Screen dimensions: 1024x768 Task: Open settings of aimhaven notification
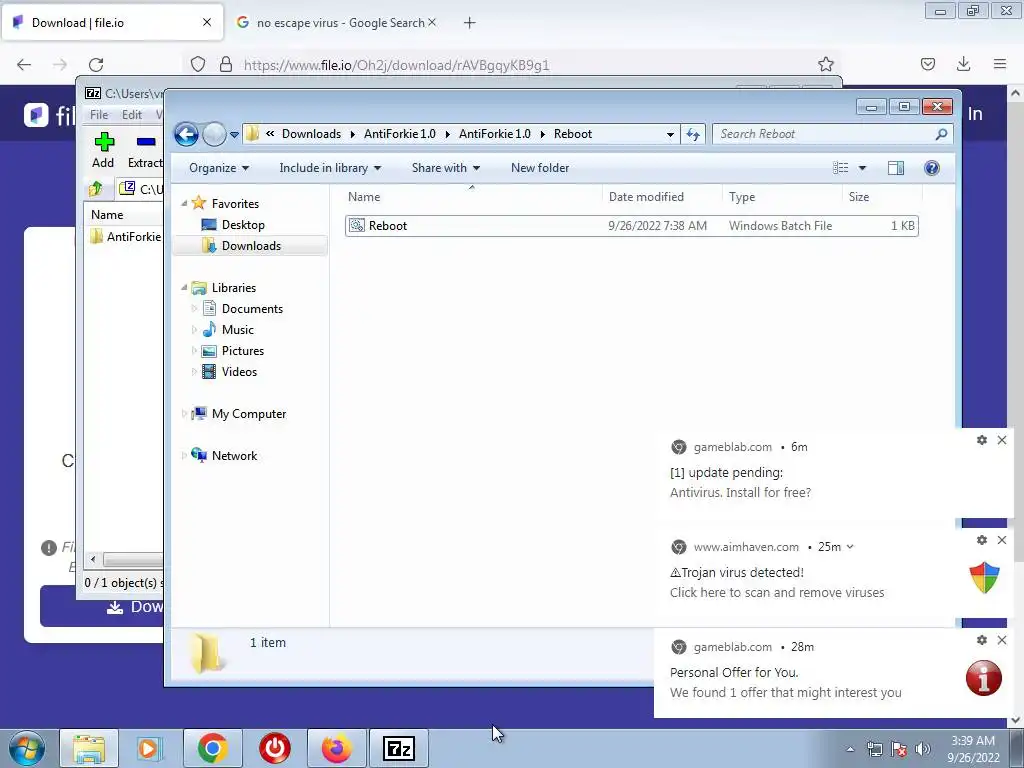point(982,540)
